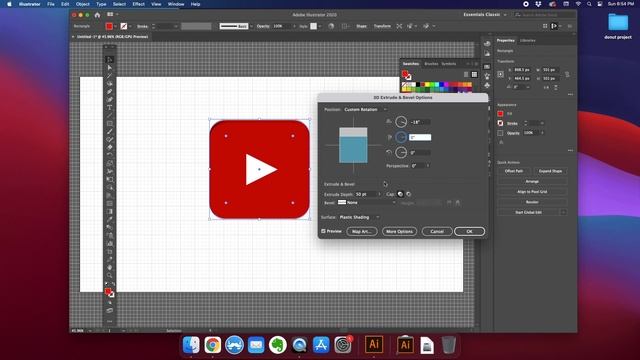
Task: Open the Window menu
Action: click(x=176, y=4)
